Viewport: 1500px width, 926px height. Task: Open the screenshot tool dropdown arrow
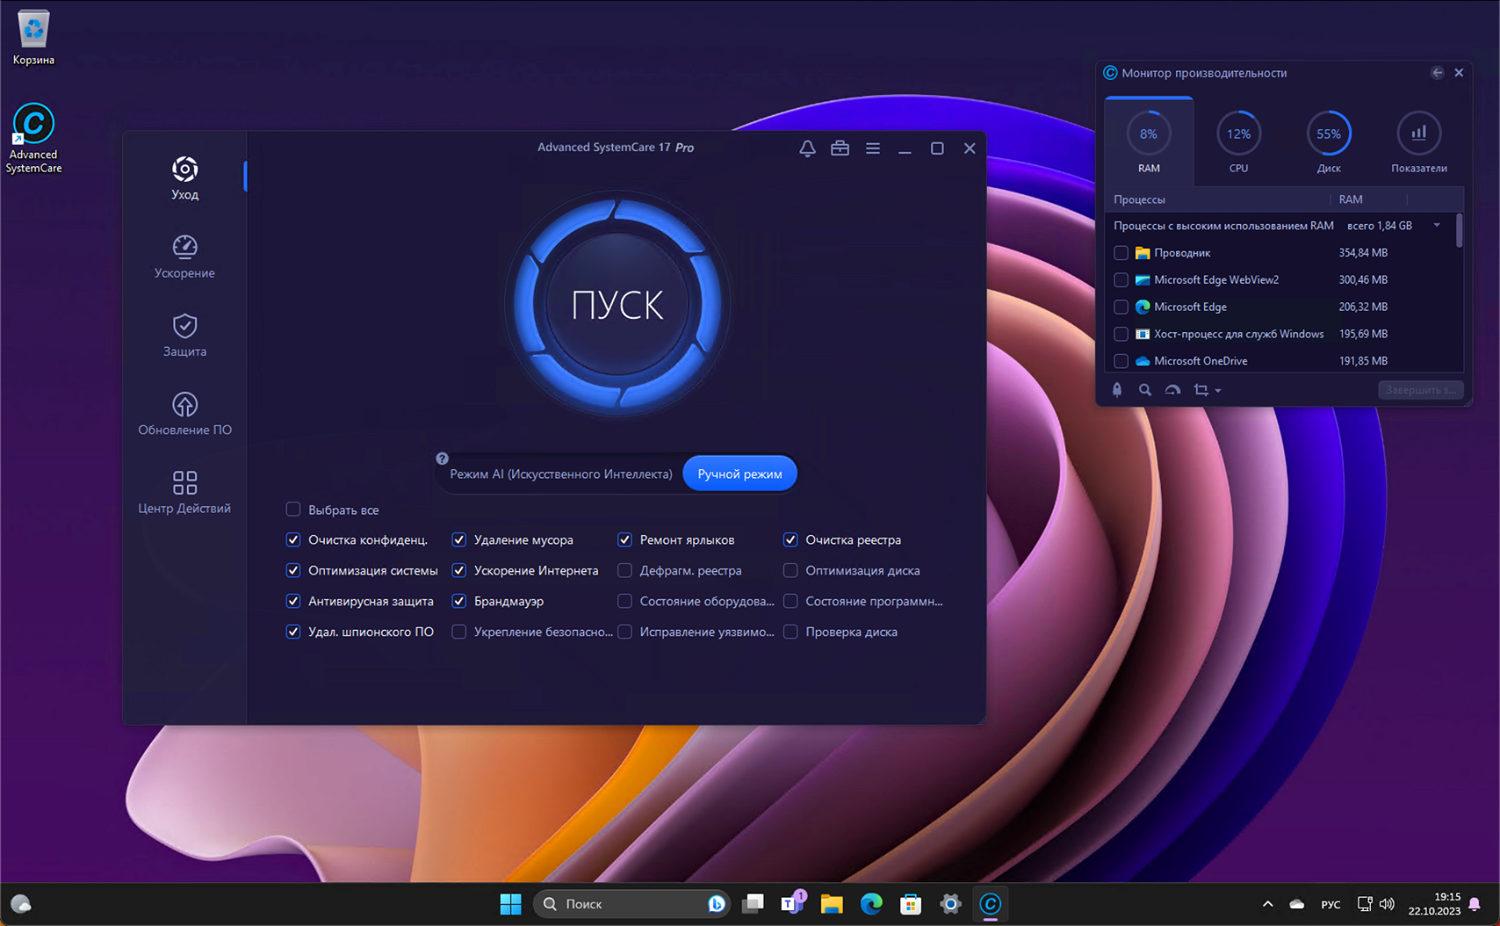coord(1218,391)
